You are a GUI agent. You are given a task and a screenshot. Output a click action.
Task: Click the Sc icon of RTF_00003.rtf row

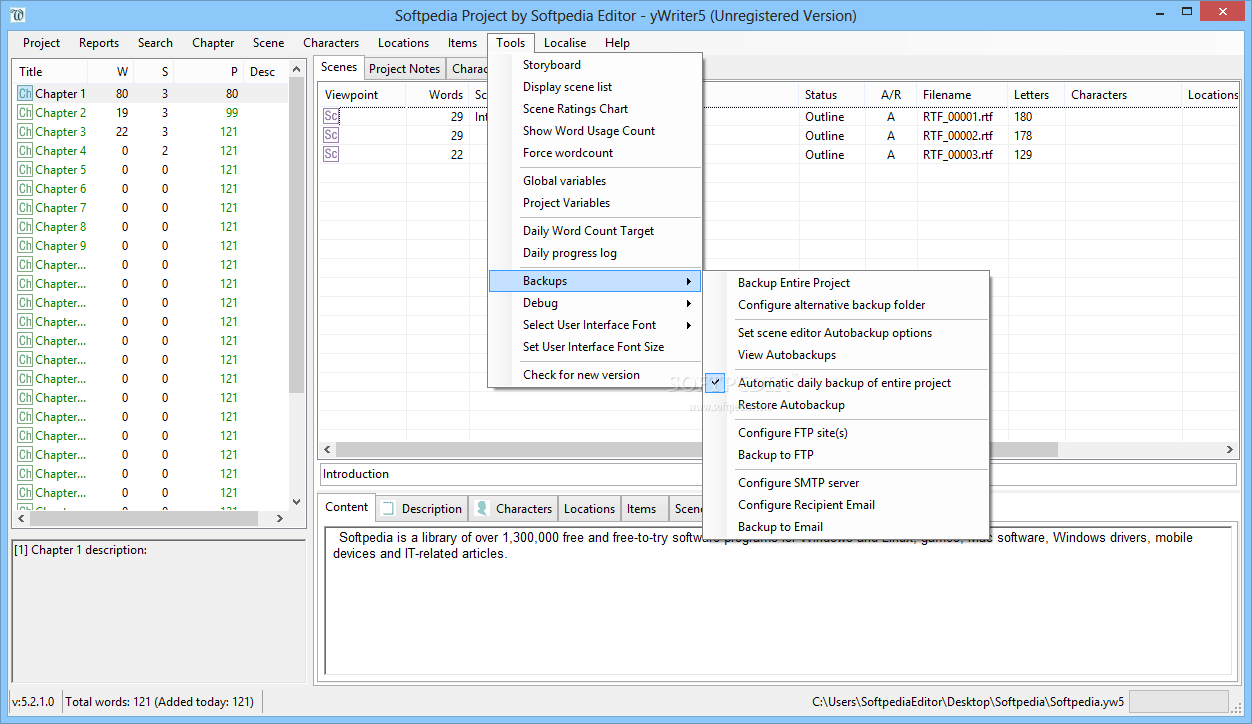[x=331, y=154]
